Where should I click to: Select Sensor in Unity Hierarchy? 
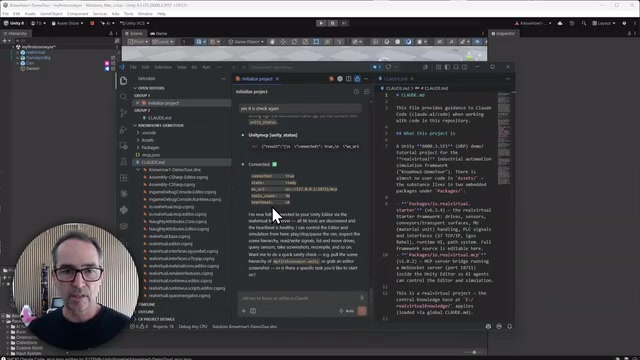point(33,69)
